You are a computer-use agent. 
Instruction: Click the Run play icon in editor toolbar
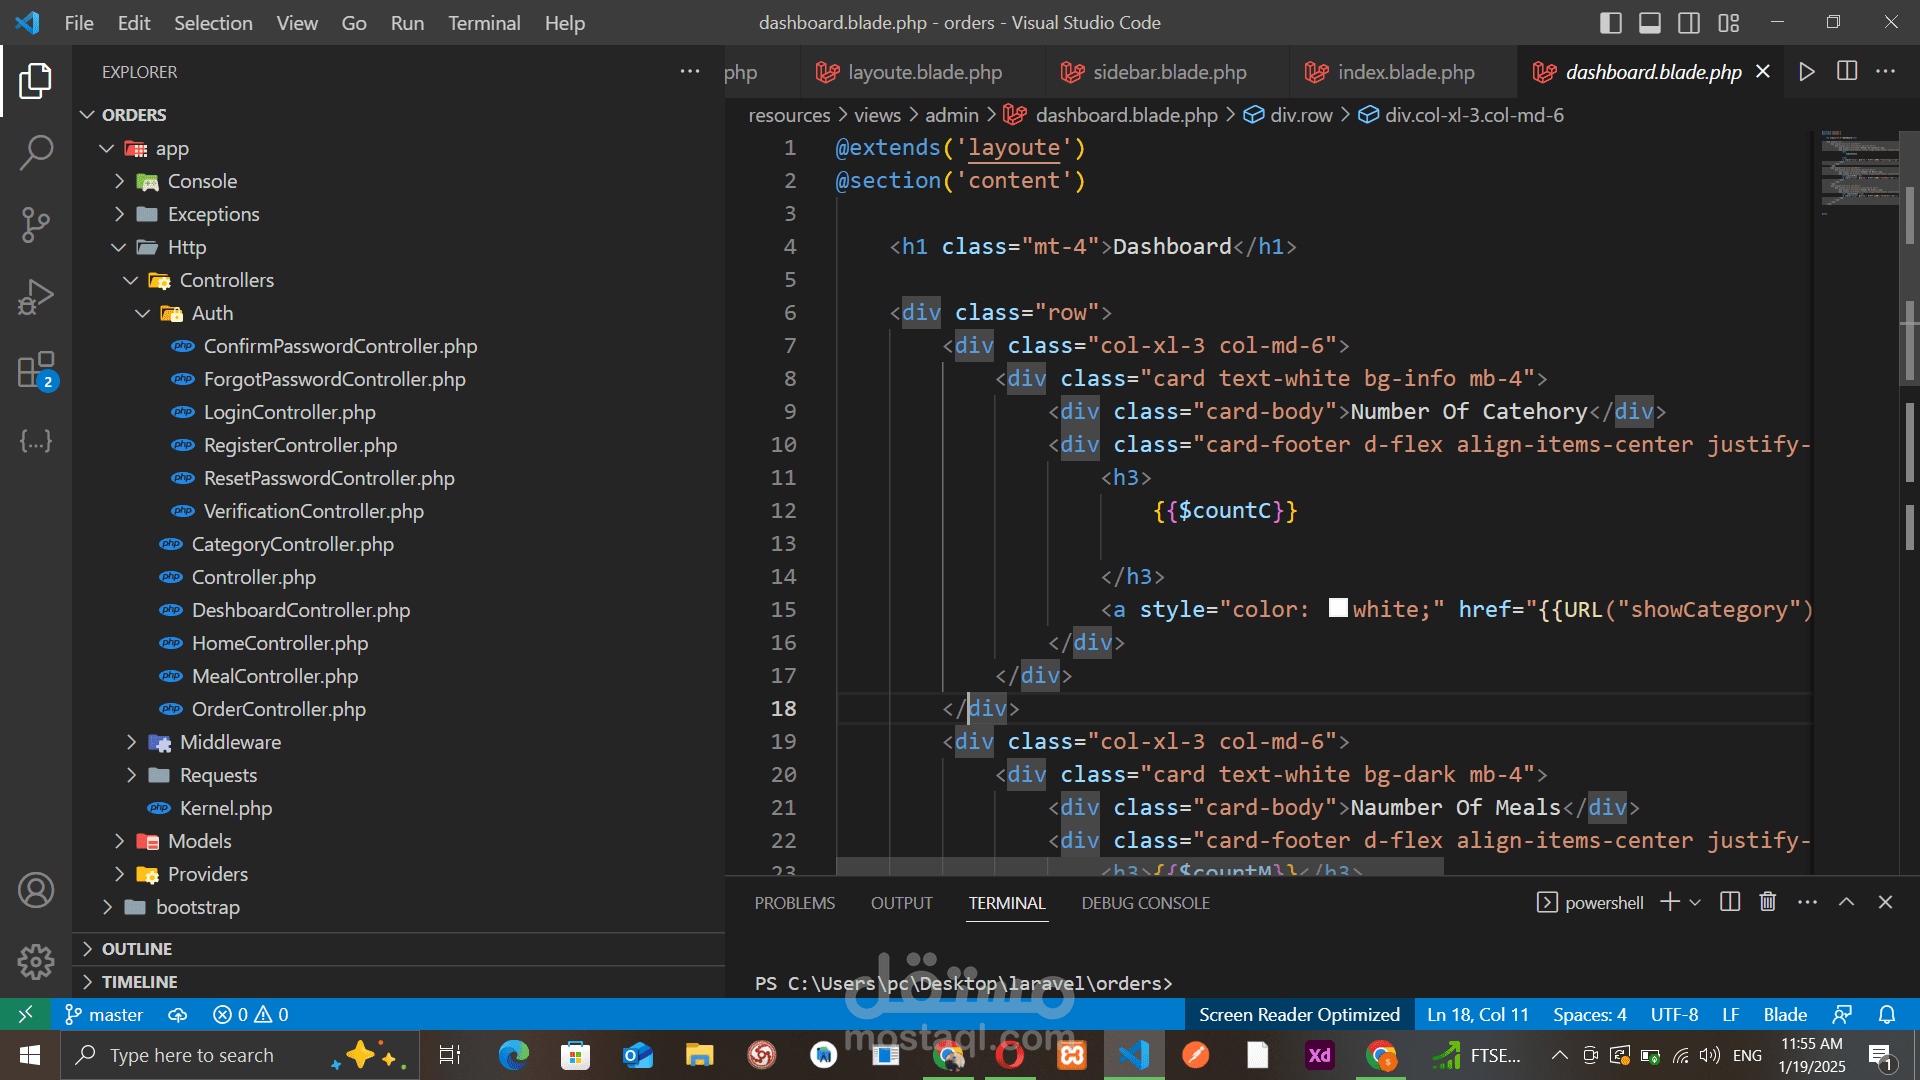tap(1806, 72)
